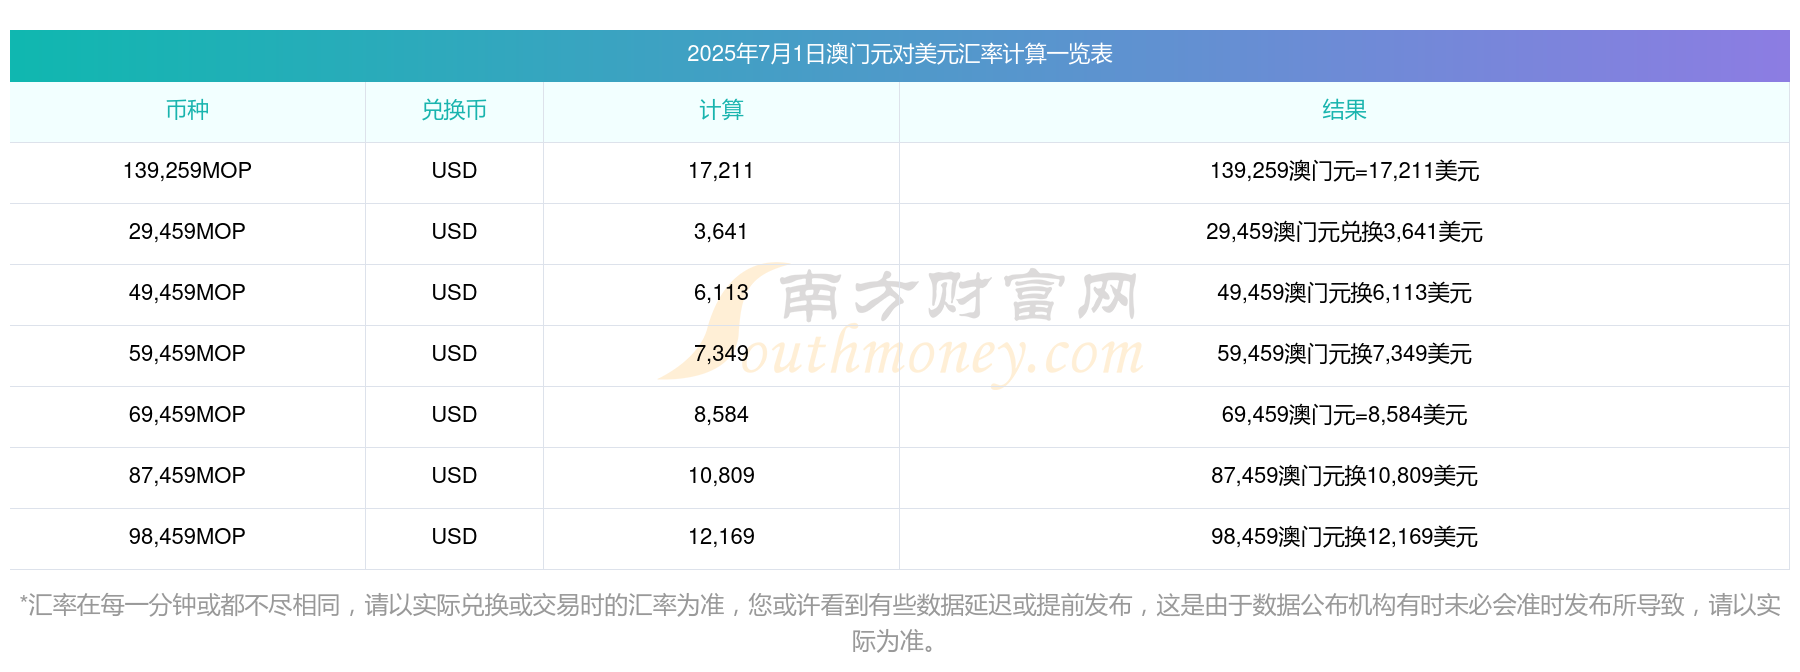Viewport: 1800px width, 672px height.
Task: Click the 10,809 calculation value
Action: pyautogui.click(x=721, y=477)
